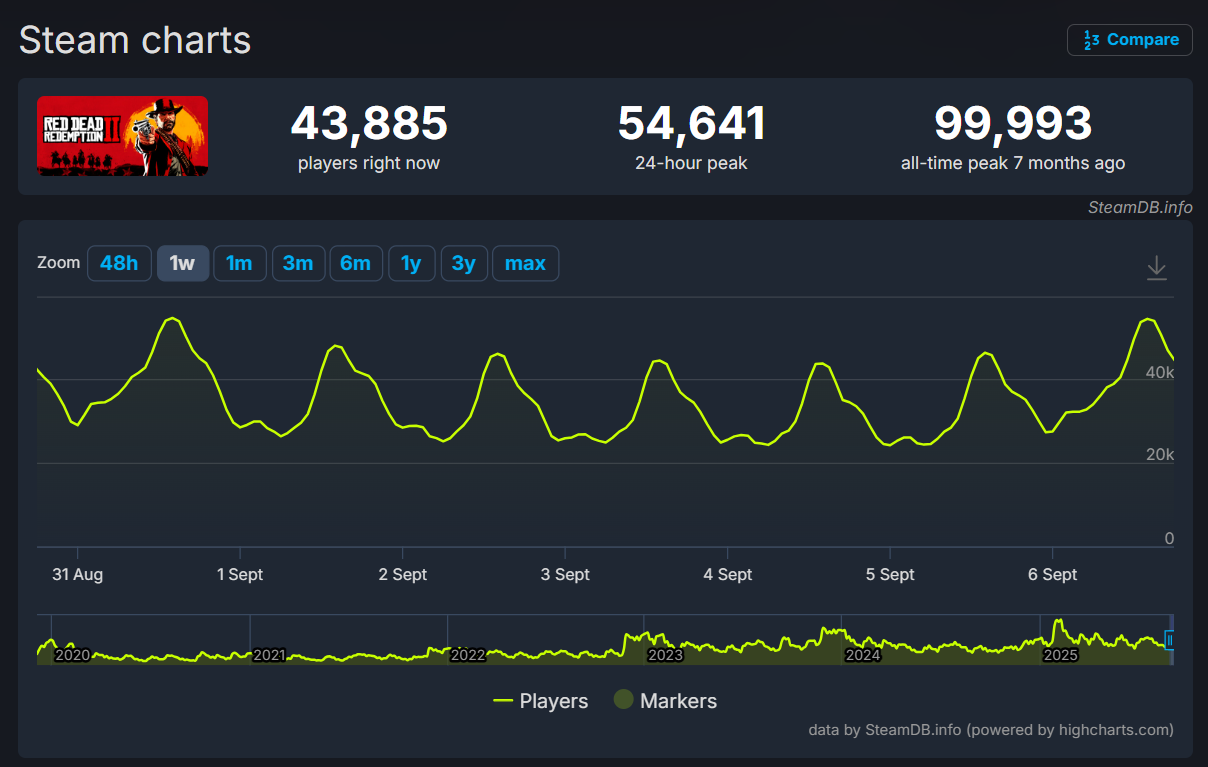
Task: Set zoom to 48h
Action: (x=119, y=263)
